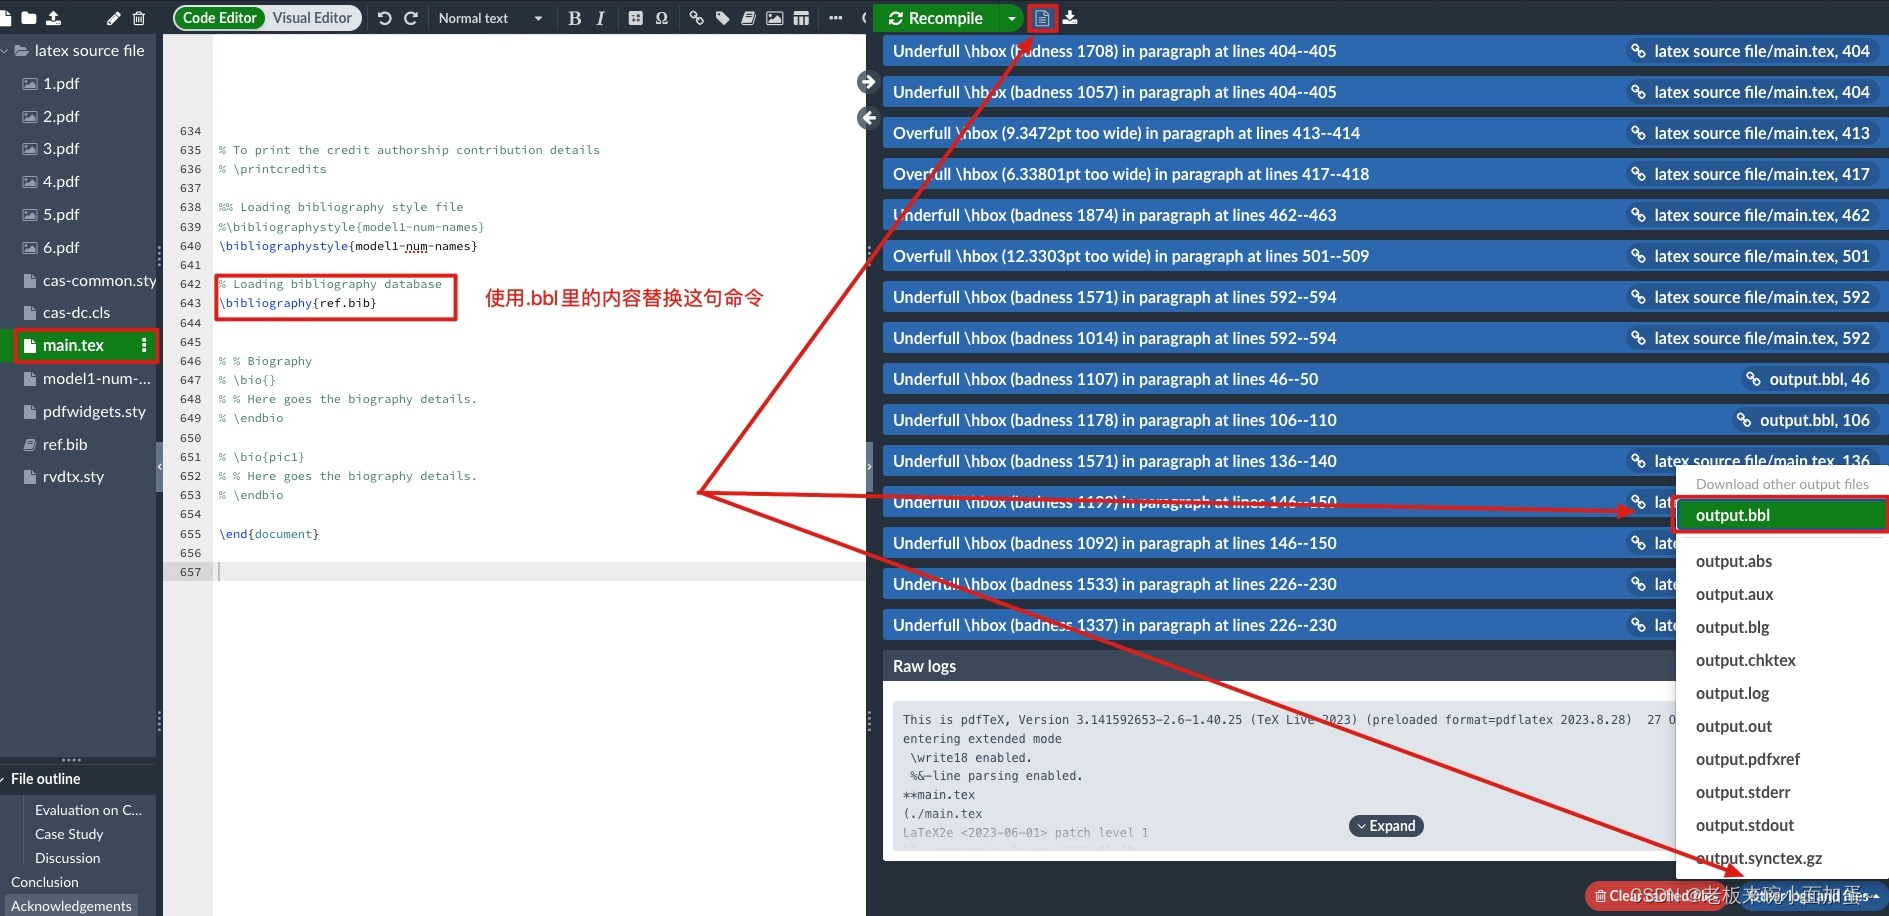Collapse the latex source file folder

tap(5, 51)
